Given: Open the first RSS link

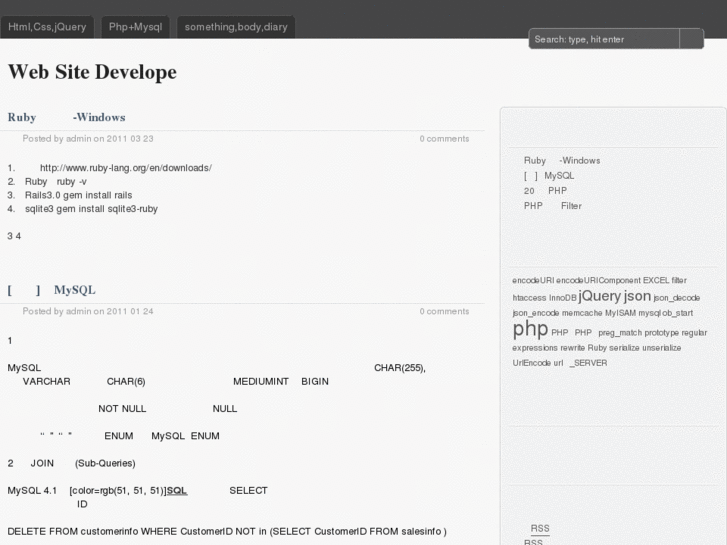Looking at the screenshot, I should point(540,528).
